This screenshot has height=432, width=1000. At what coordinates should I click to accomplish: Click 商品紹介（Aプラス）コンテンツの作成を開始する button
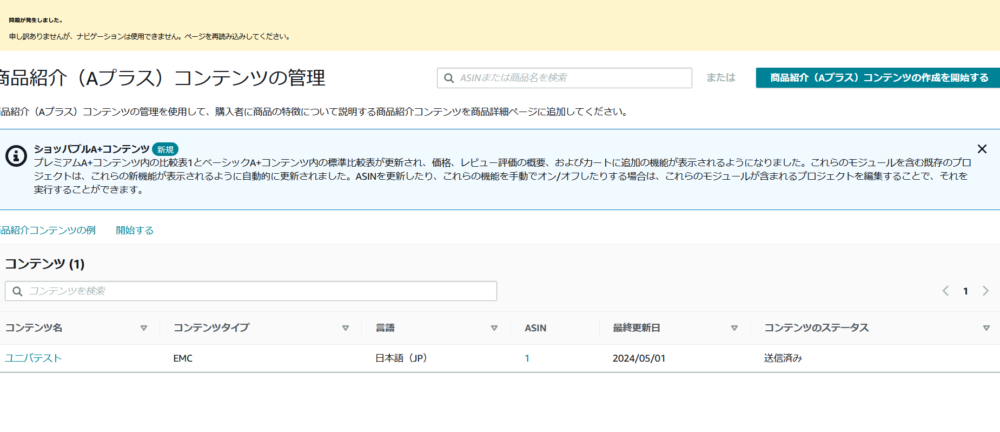click(877, 78)
